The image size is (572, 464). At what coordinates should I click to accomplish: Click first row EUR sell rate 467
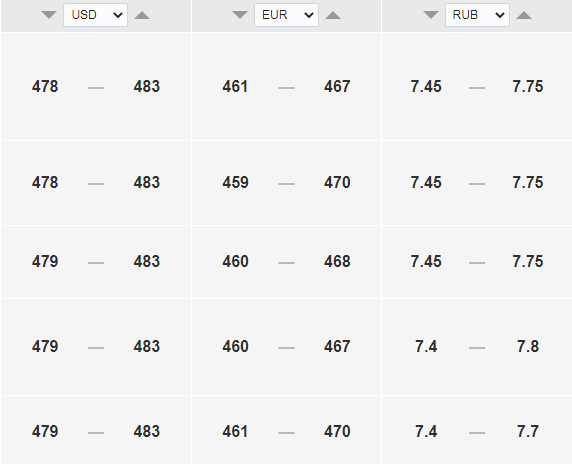coord(337,87)
